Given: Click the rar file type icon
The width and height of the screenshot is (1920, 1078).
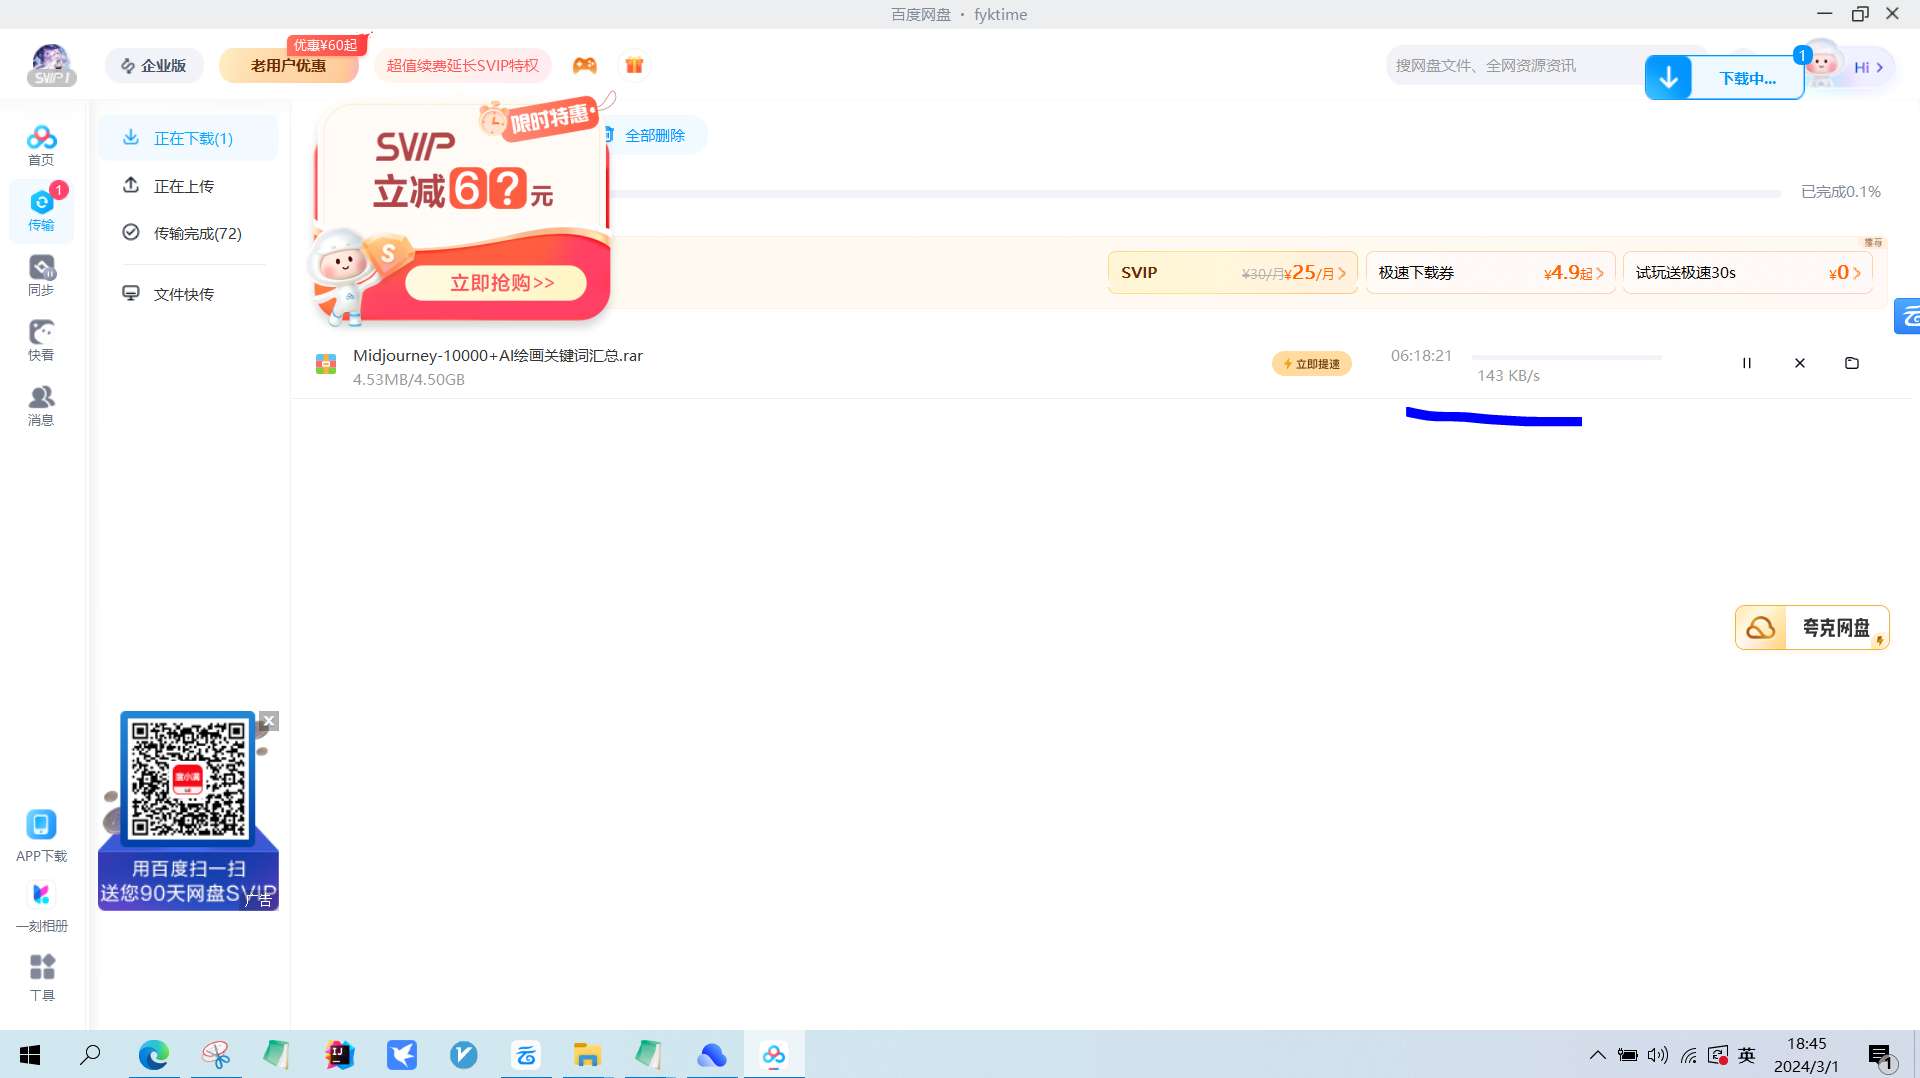Looking at the screenshot, I should coord(326,364).
